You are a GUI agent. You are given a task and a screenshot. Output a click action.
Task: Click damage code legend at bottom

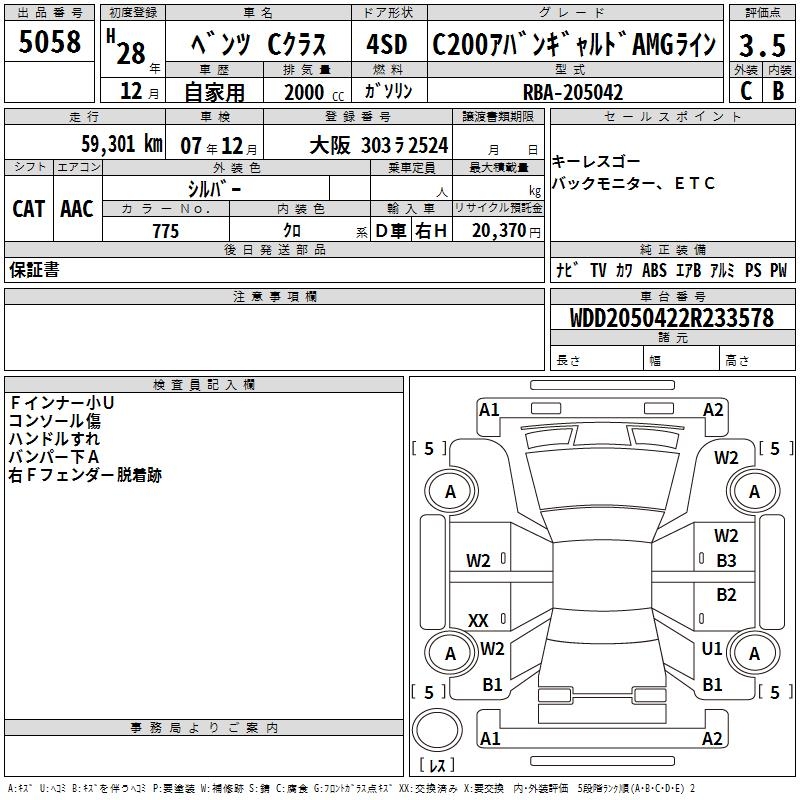351,789
